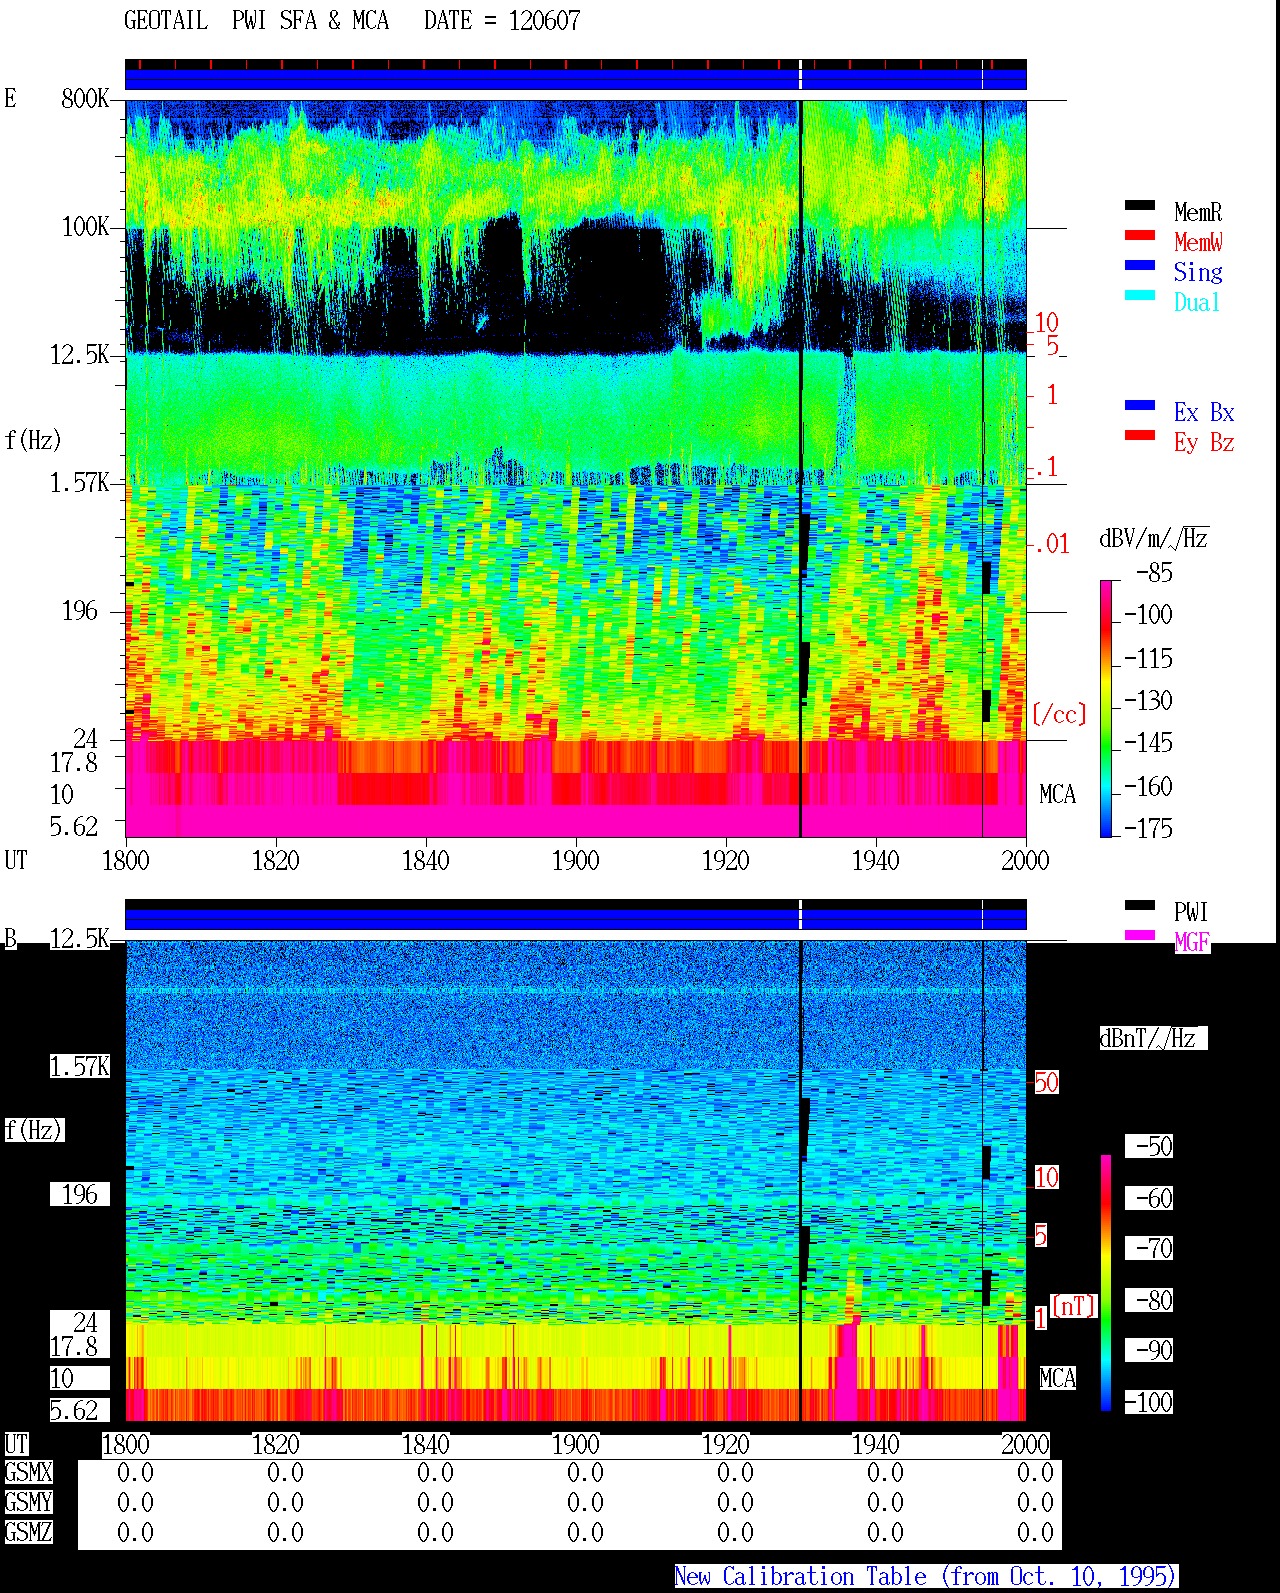Click the 1940 UT label under the magnetic spectrogram
Screen dimensions: 1280x1593
(875, 1445)
